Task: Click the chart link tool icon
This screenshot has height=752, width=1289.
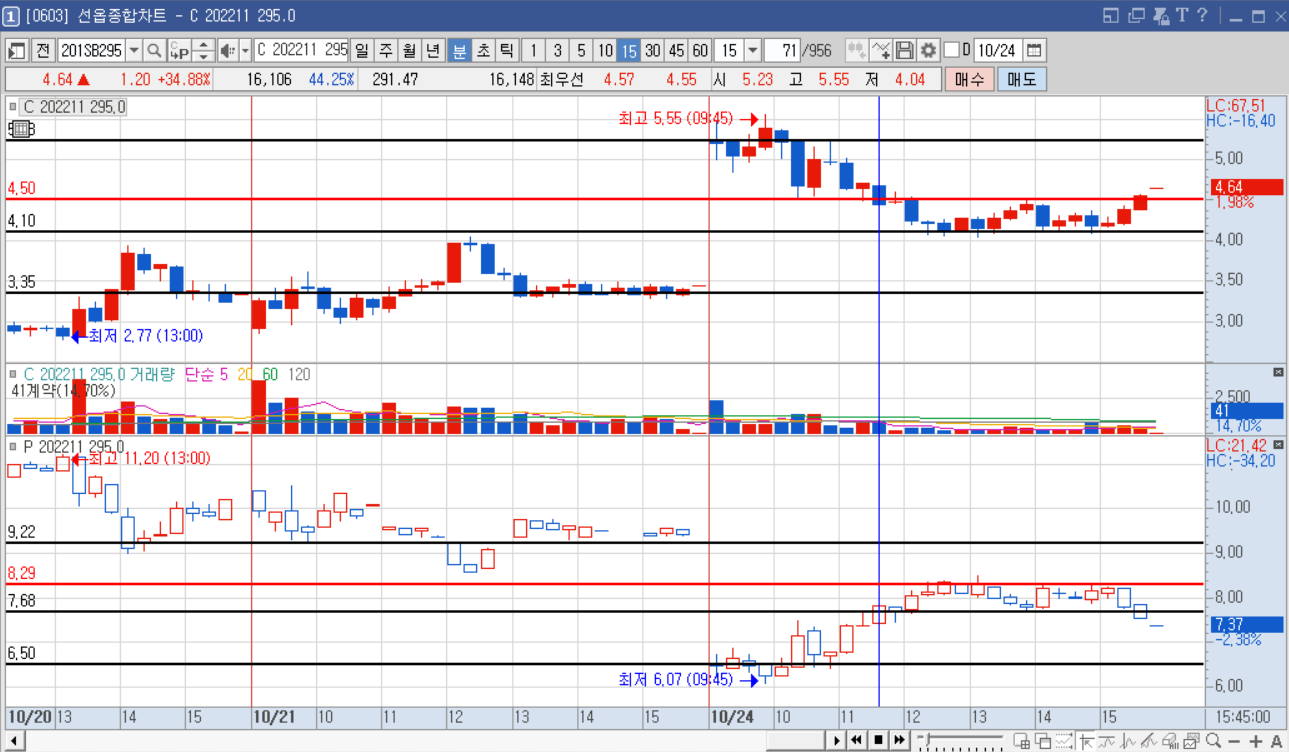Action: pos(857,50)
